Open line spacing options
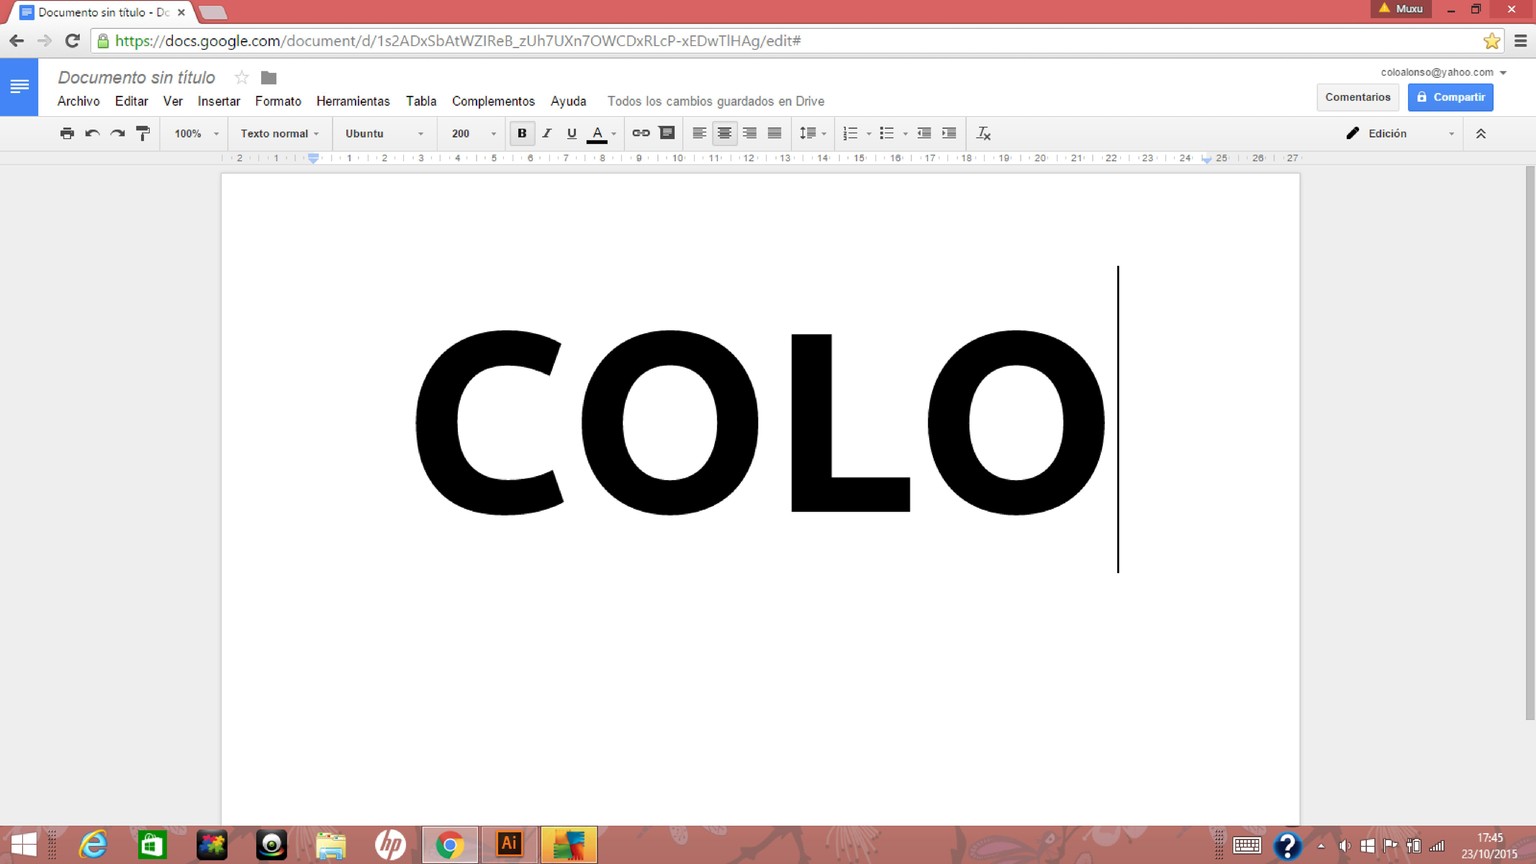 tap(812, 133)
